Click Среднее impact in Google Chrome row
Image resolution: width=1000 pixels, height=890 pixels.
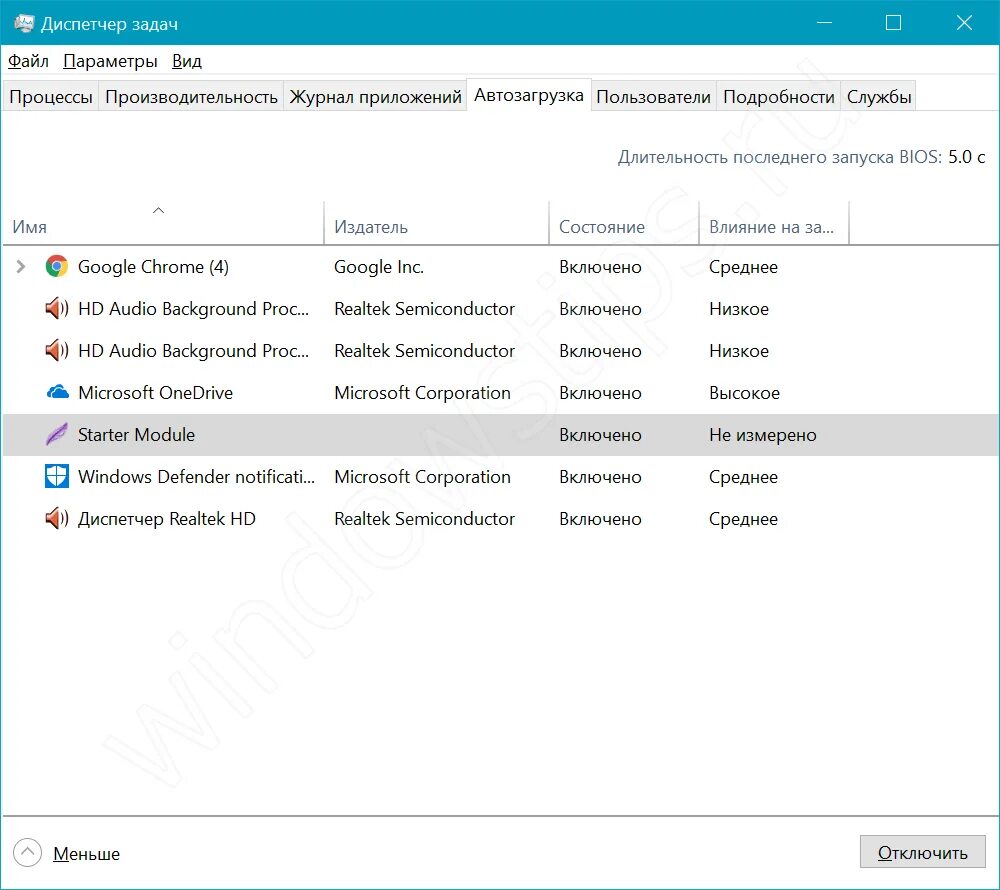click(744, 267)
